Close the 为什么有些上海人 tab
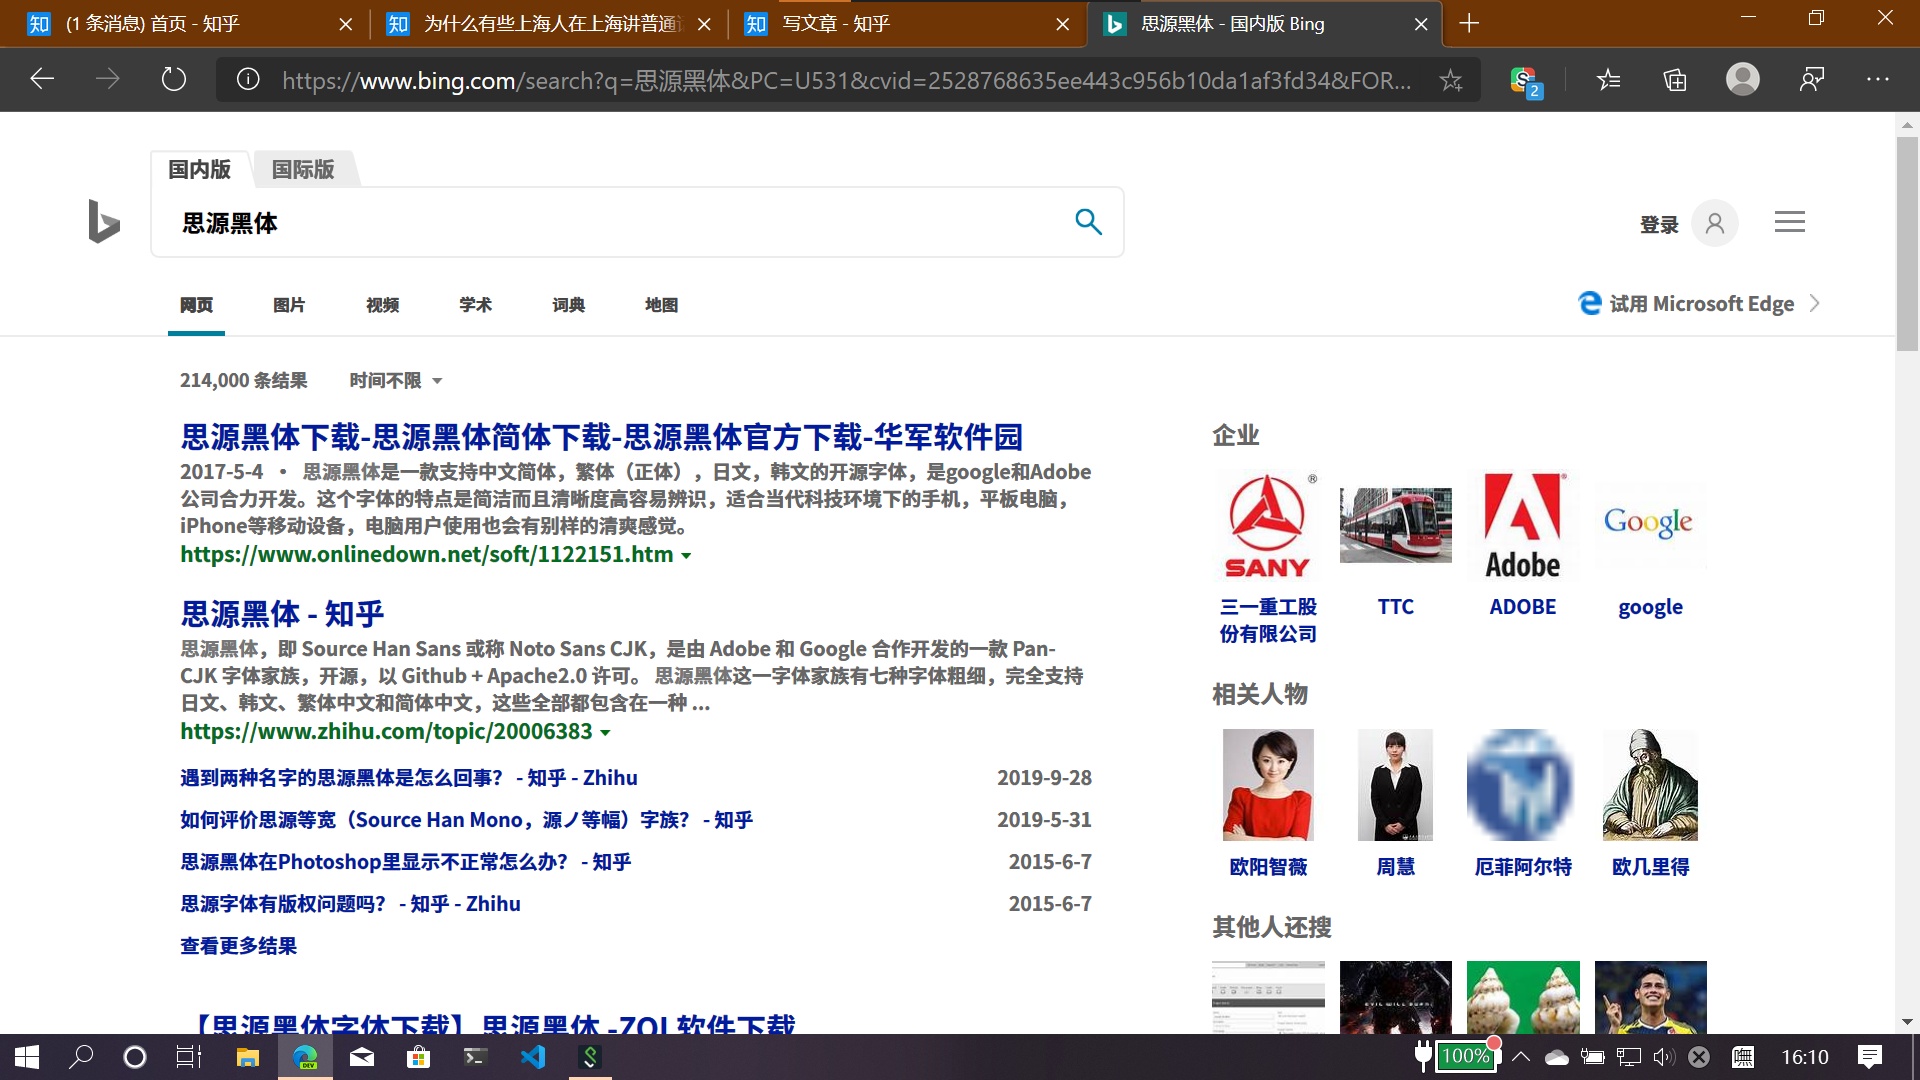Viewport: 1920px width, 1080px height. point(704,24)
